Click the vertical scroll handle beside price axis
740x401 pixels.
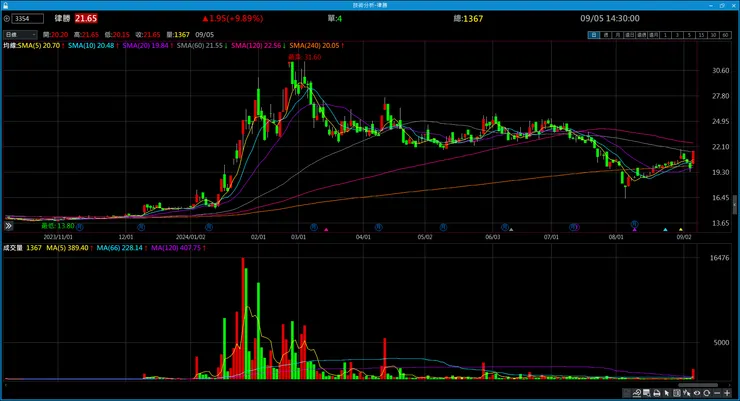coord(734,205)
